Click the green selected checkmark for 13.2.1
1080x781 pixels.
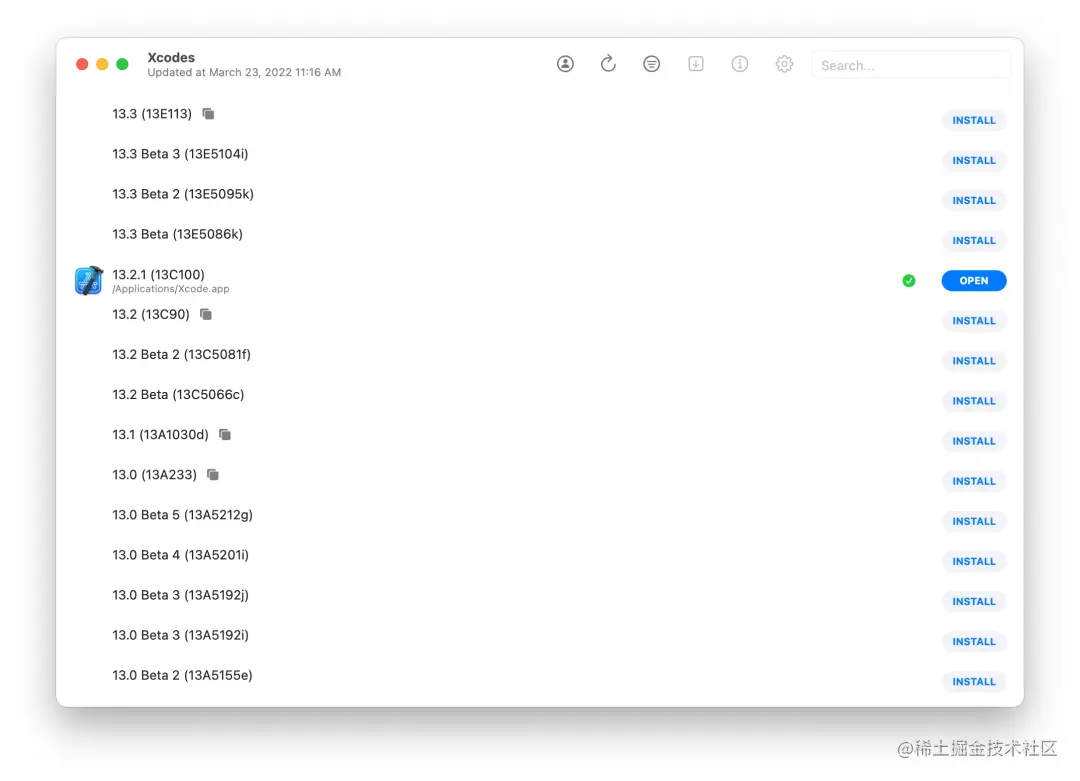pos(908,280)
